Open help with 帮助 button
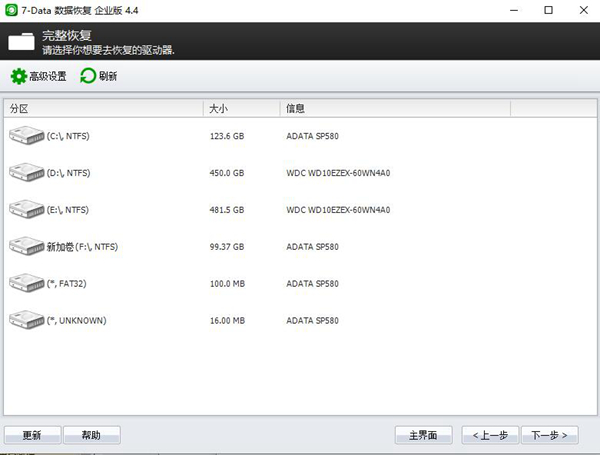Viewport: 600px width, 455px height. (x=92, y=435)
